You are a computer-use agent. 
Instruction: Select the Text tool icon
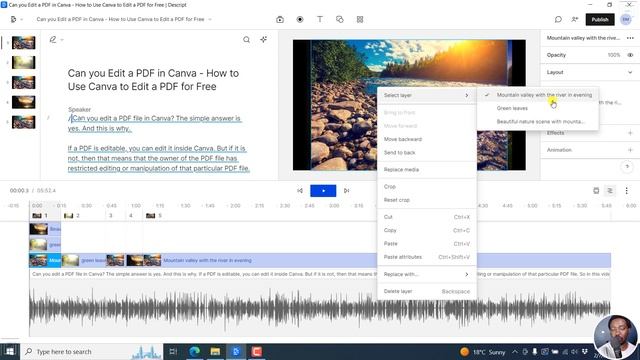click(x=320, y=19)
